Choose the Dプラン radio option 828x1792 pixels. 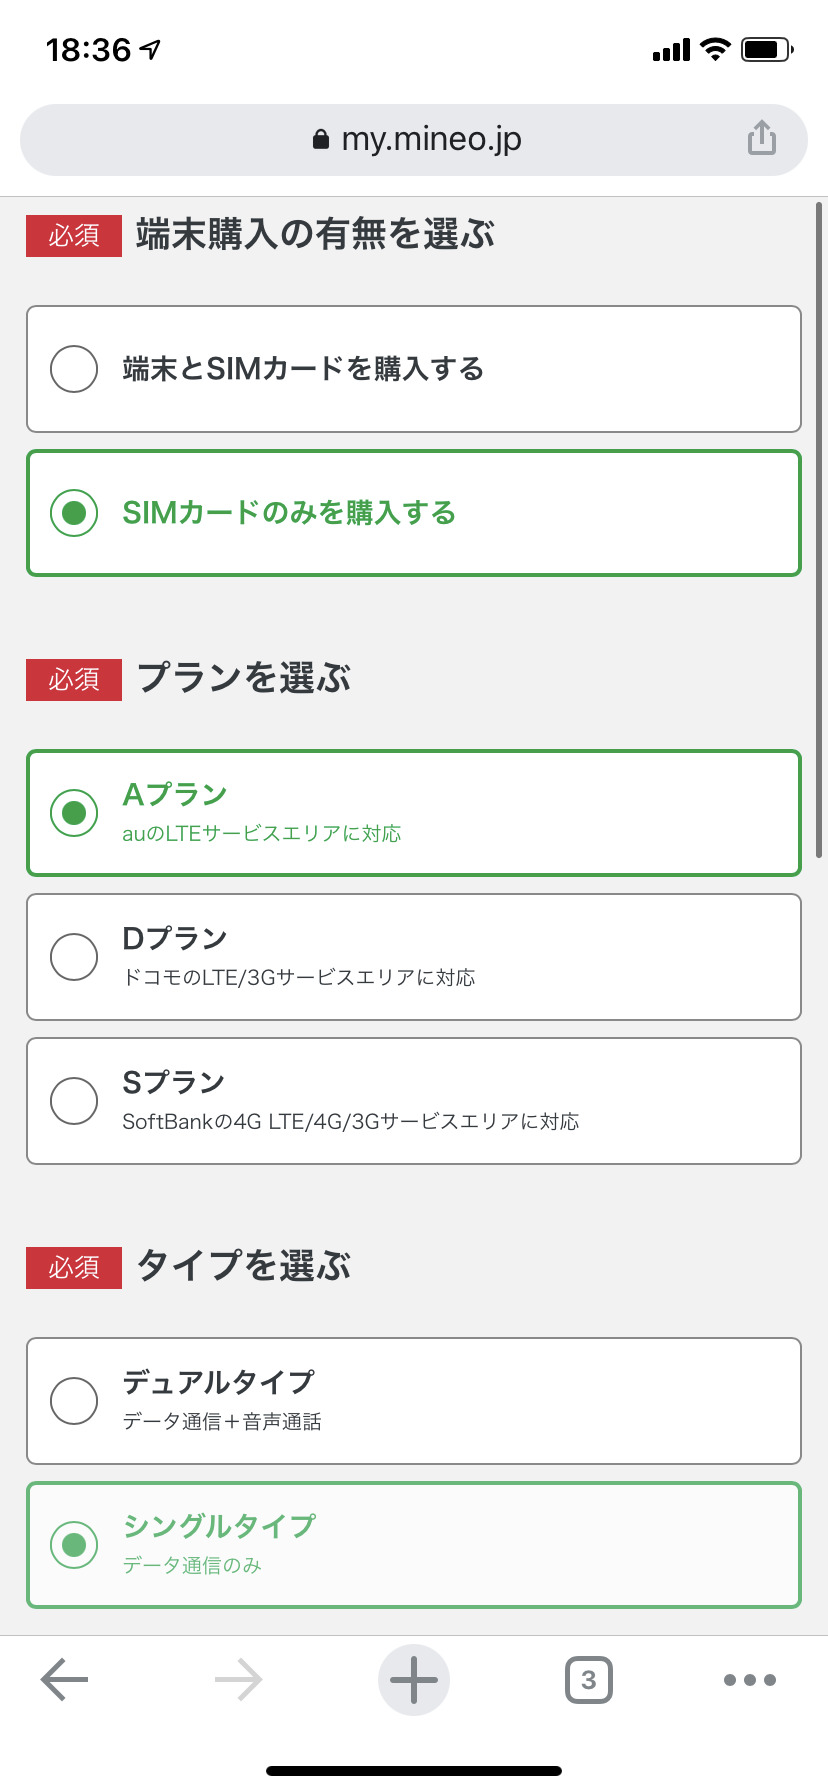[74, 957]
